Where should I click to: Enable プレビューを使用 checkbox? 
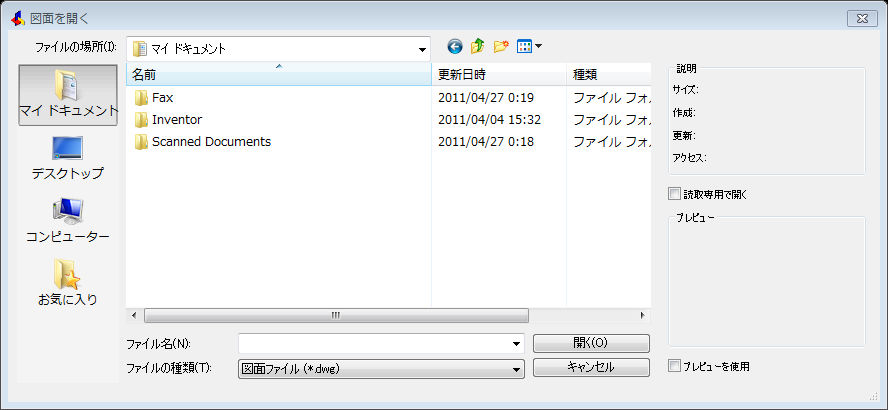click(674, 366)
